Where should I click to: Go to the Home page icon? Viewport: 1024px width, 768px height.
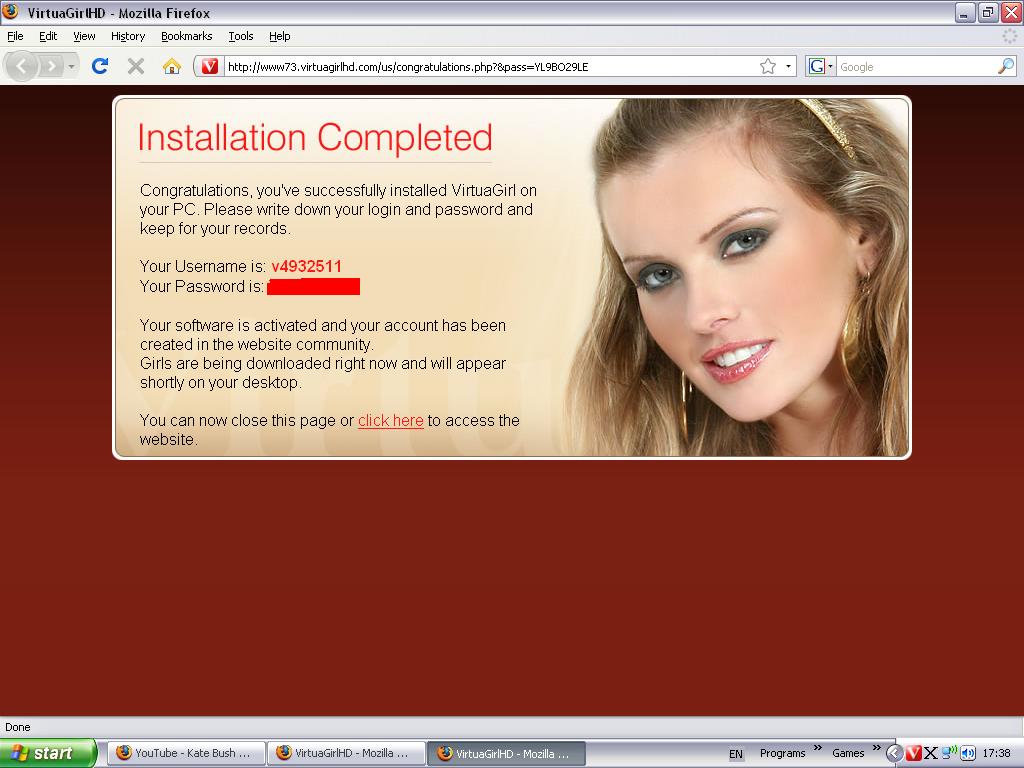click(172, 66)
